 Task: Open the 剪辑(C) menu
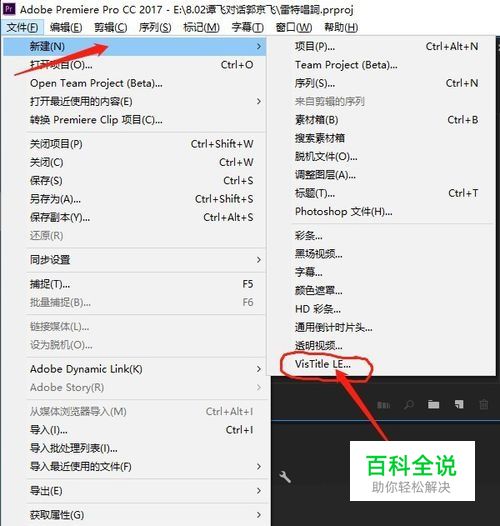tap(110, 27)
